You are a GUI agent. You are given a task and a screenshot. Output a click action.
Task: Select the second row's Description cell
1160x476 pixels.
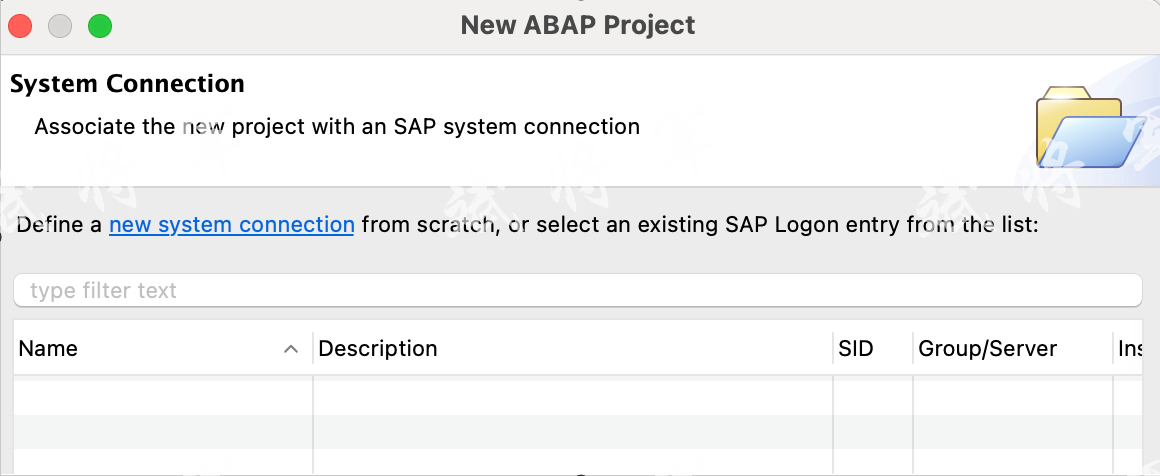[572, 431]
